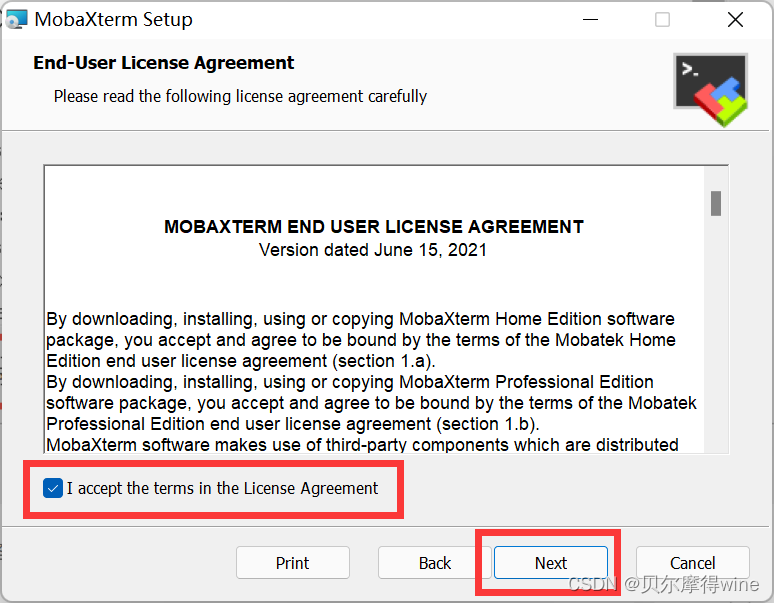Image resolution: width=774 pixels, height=603 pixels.
Task: Print the license agreement
Action: click(x=293, y=563)
